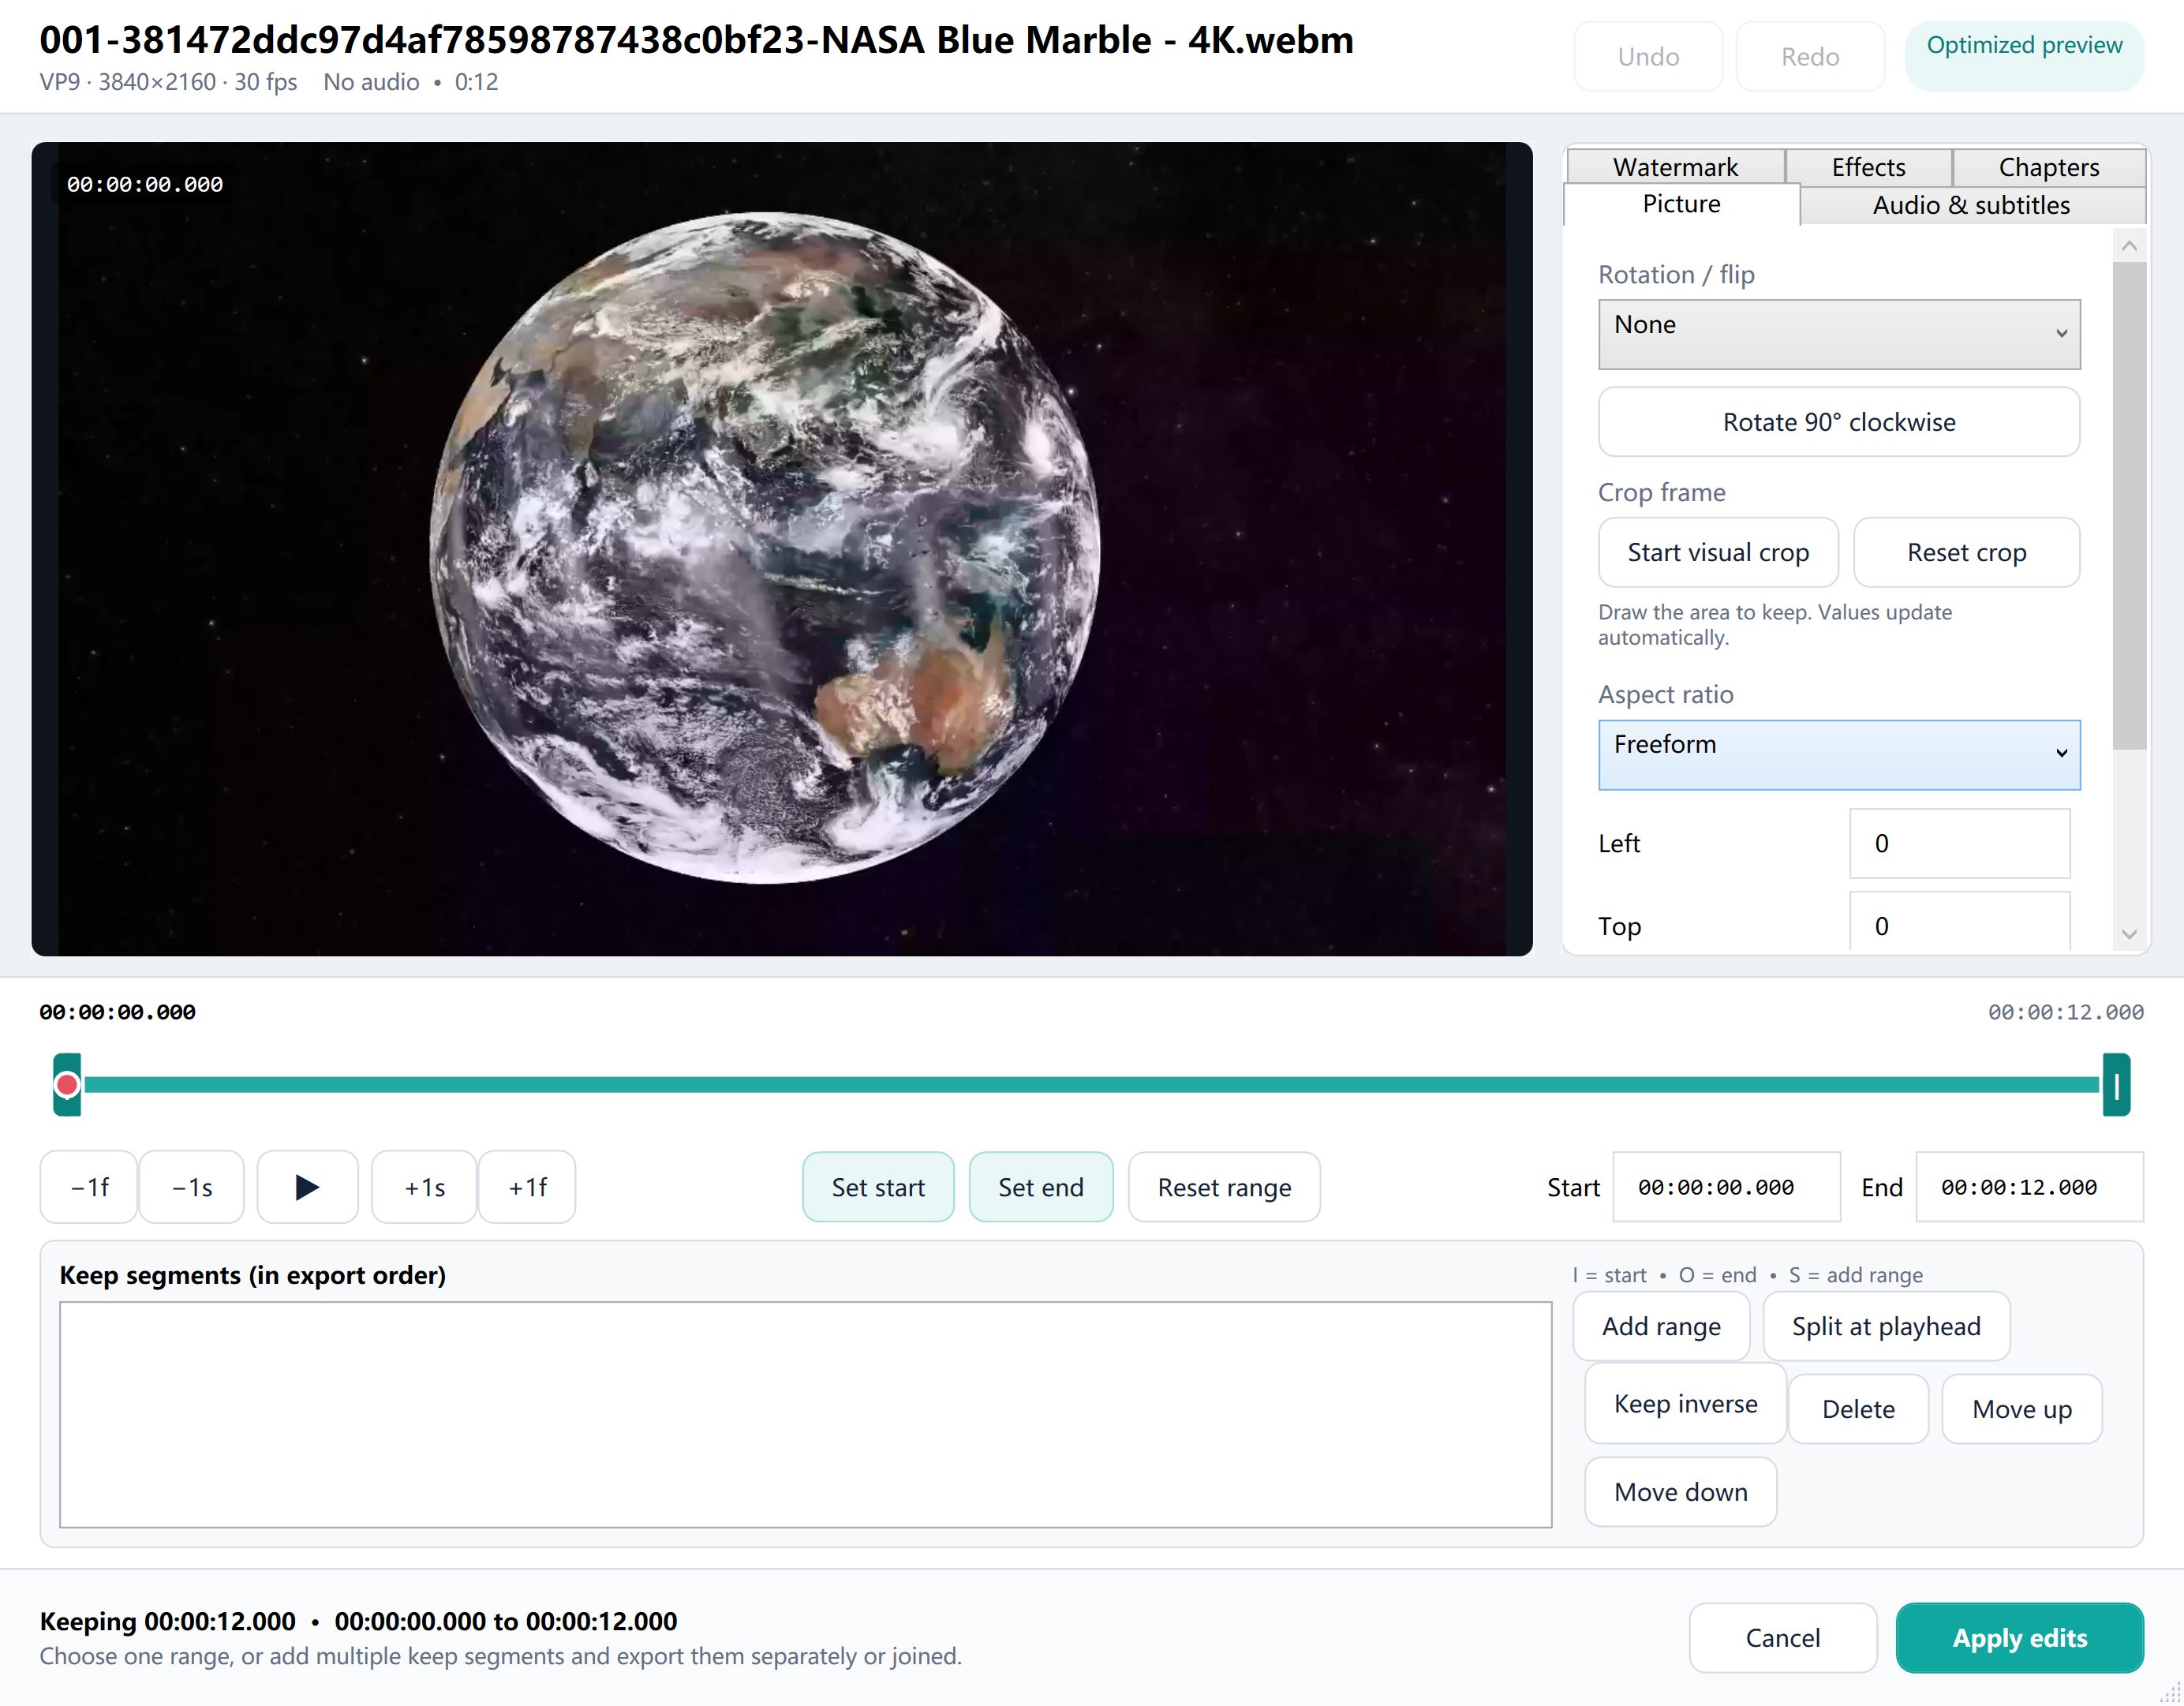
Task: Select the Picture tab
Action: coord(1681,204)
